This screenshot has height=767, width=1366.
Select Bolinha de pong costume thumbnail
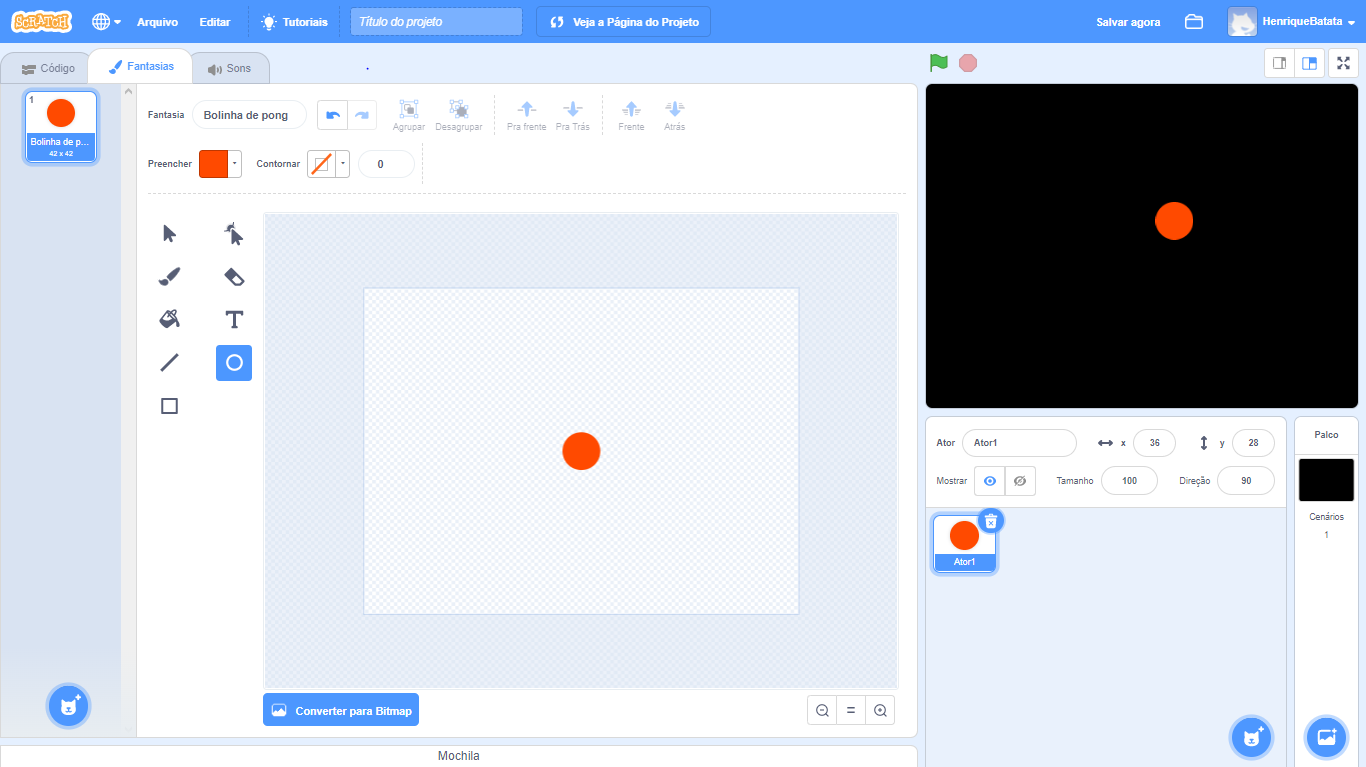(61, 126)
